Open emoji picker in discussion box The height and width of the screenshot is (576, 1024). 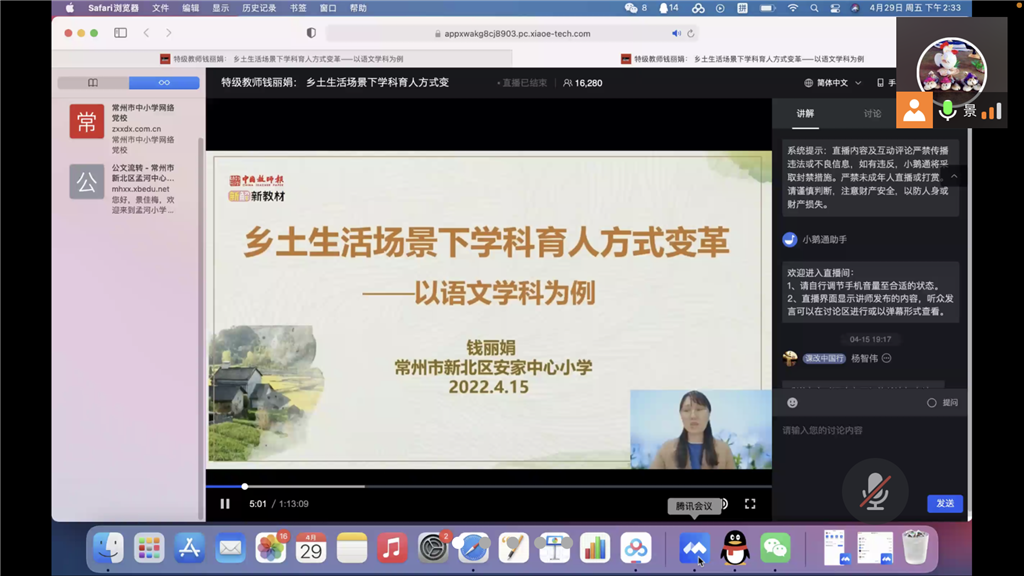point(792,403)
